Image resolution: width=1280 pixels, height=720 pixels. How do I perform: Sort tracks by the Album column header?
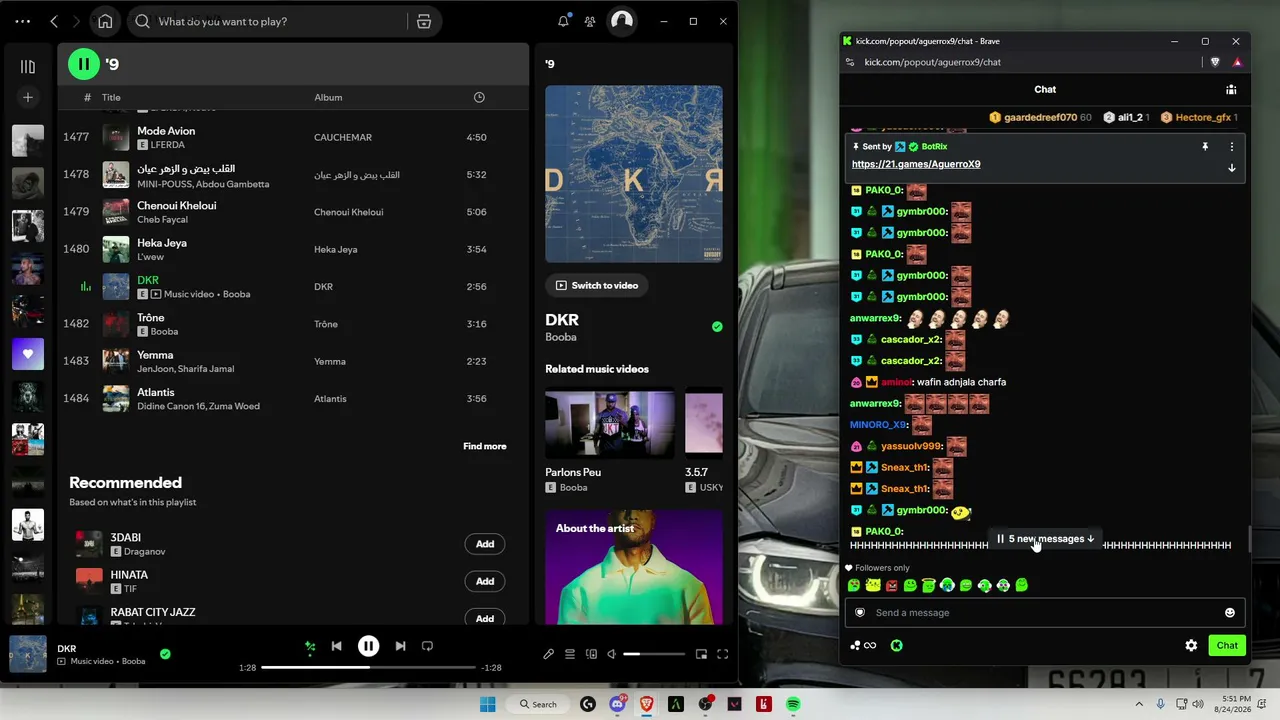coord(328,97)
